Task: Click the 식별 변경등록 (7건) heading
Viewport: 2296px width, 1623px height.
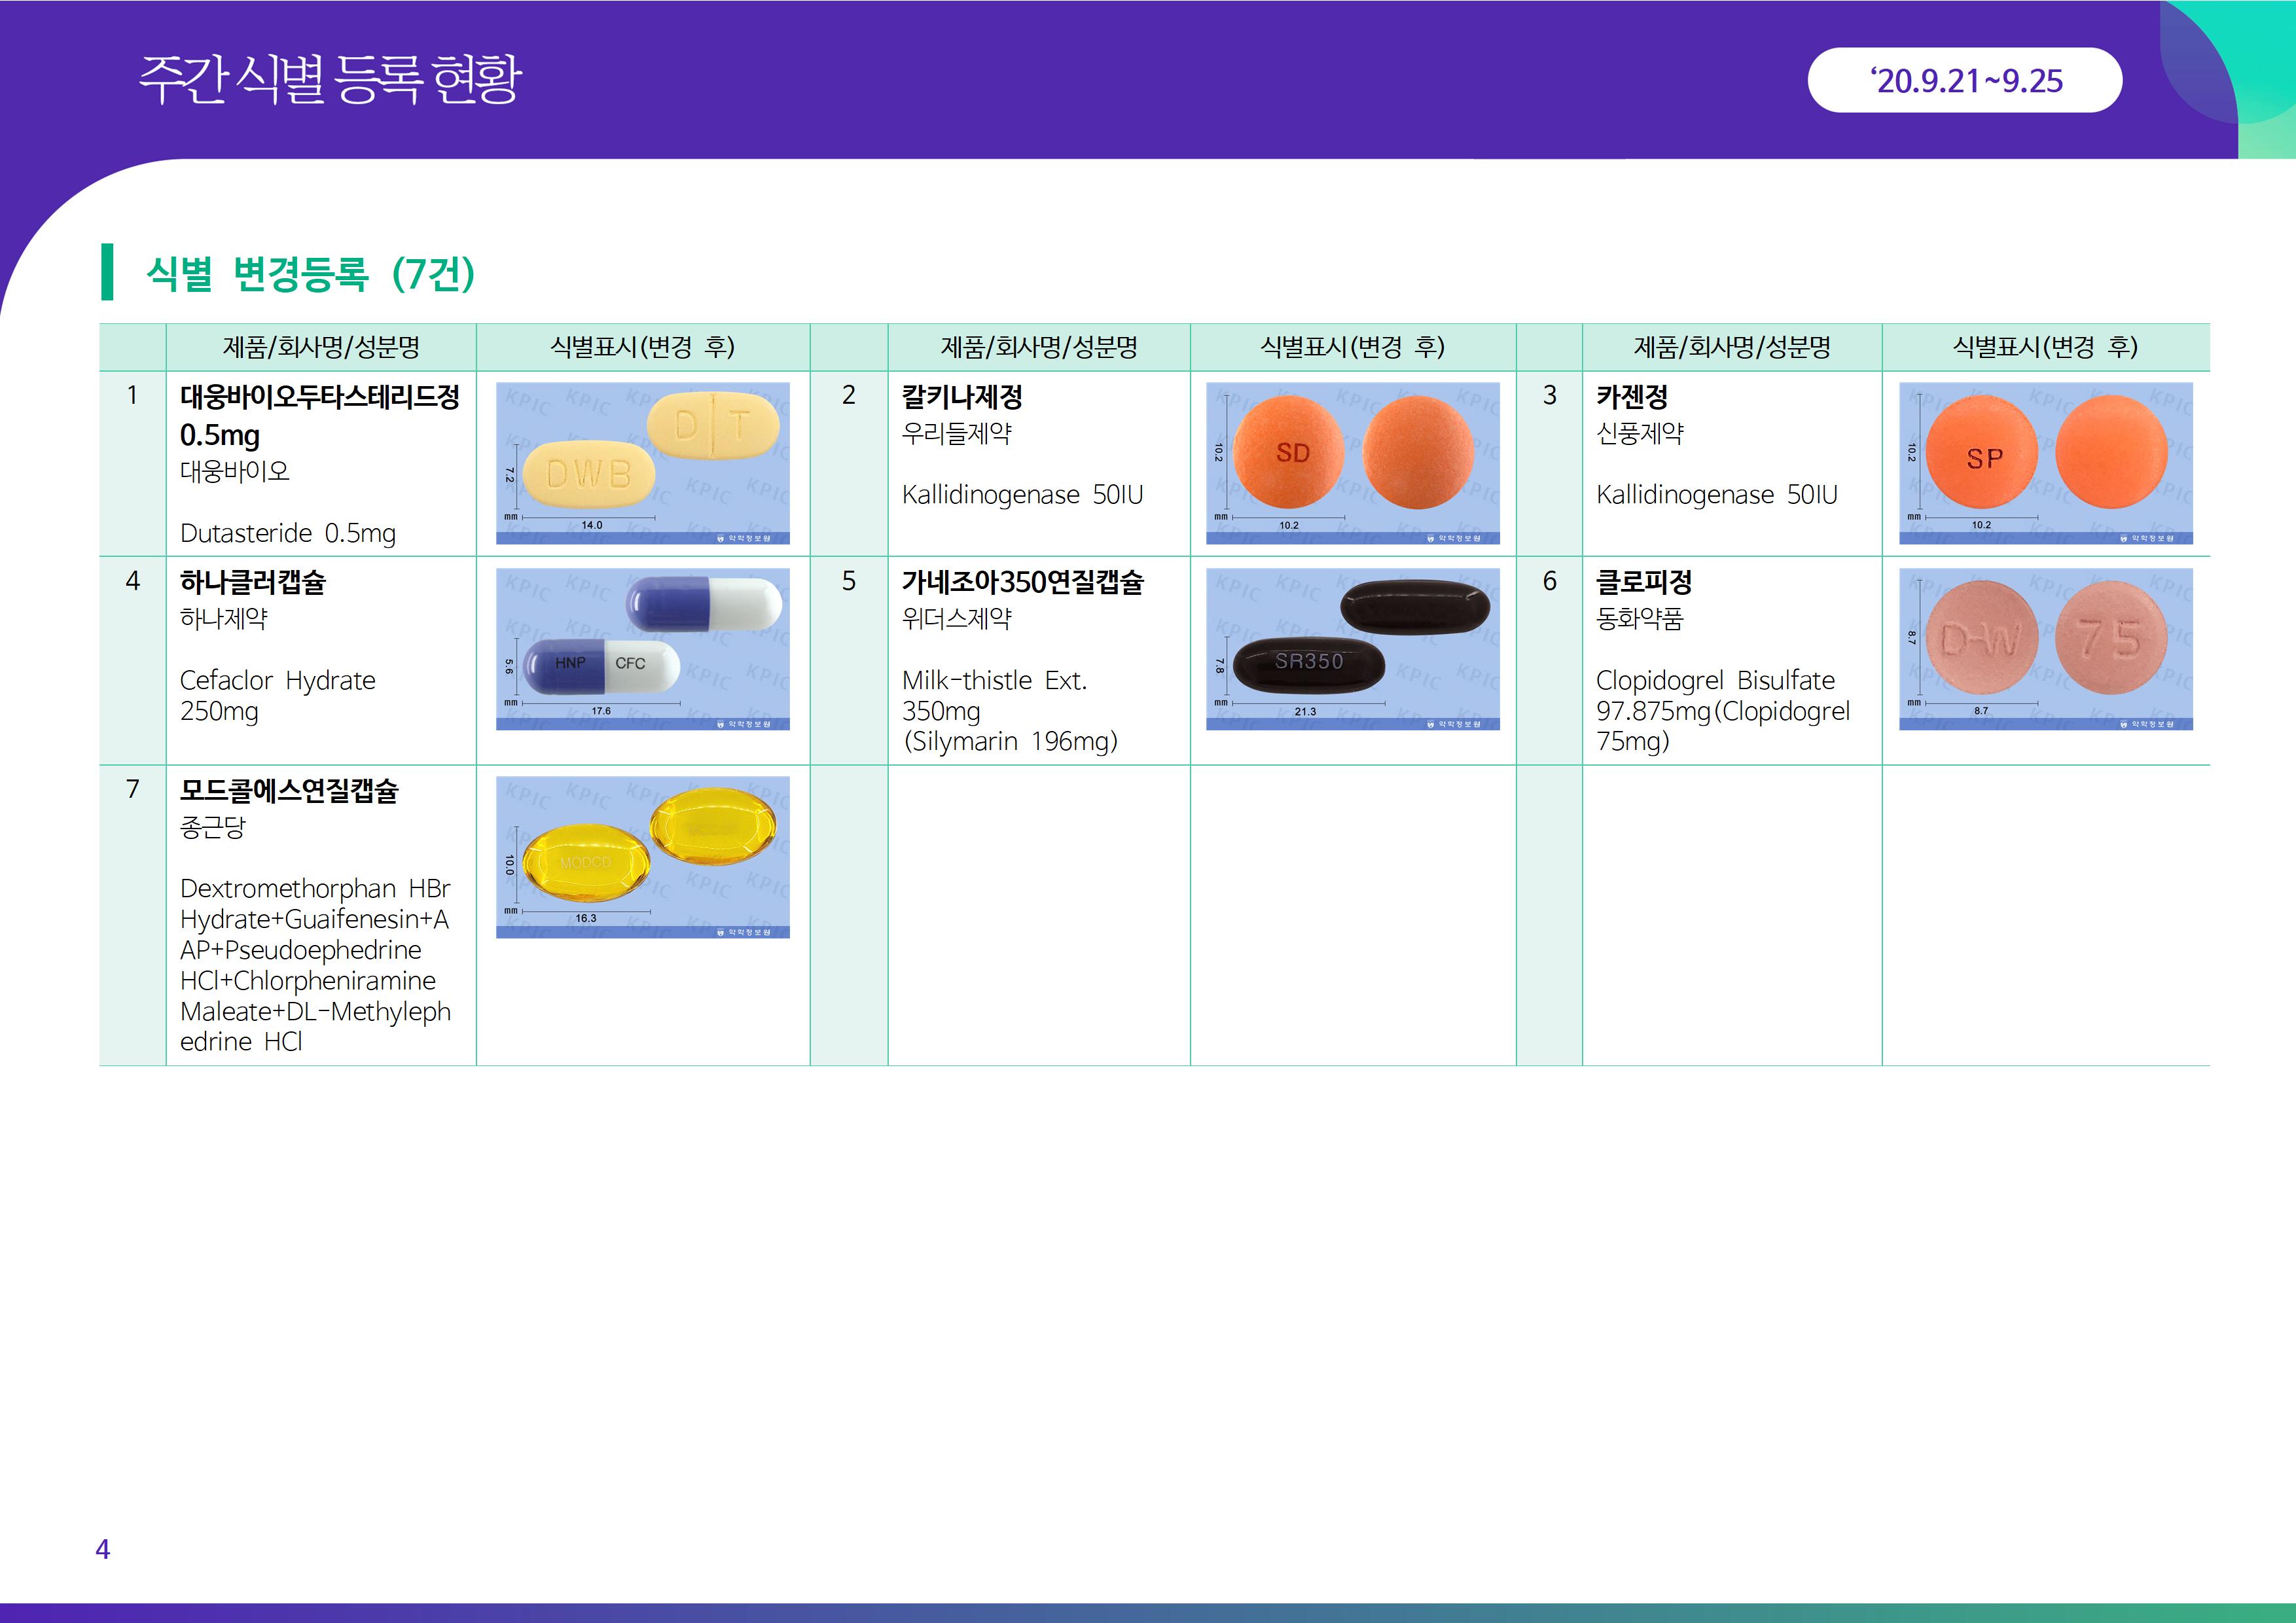Action: (x=310, y=273)
